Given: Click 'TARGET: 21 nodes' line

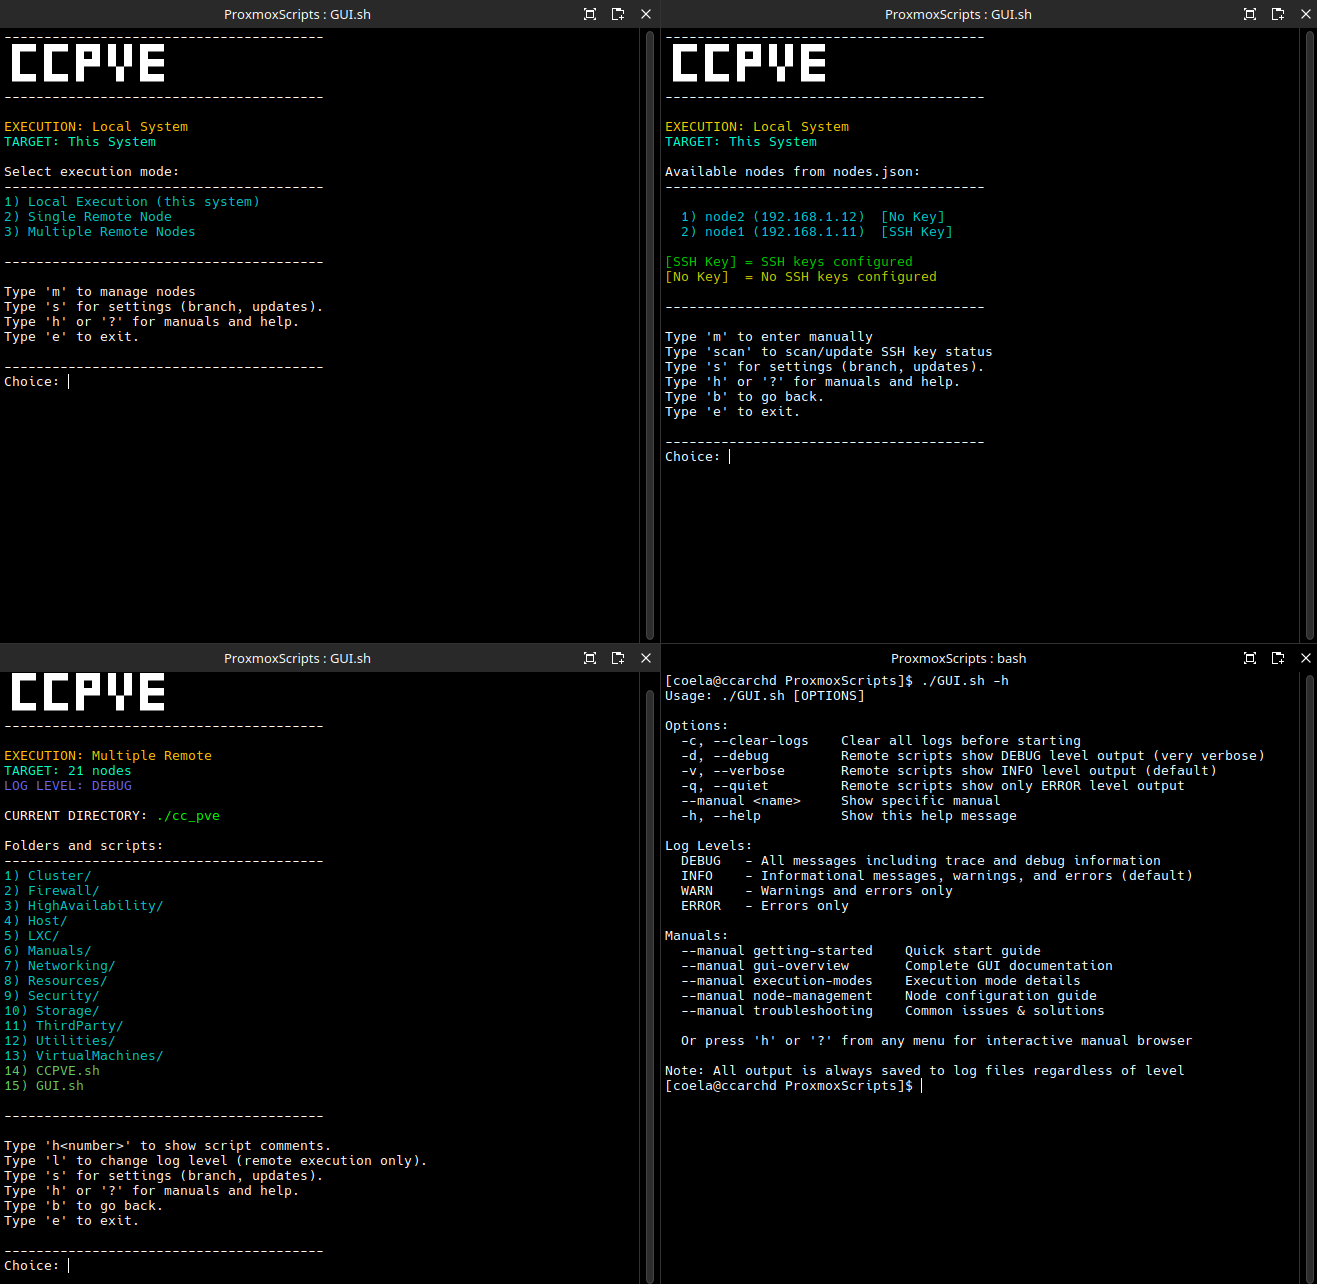Looking at the screenshot, I should (68, 771).
